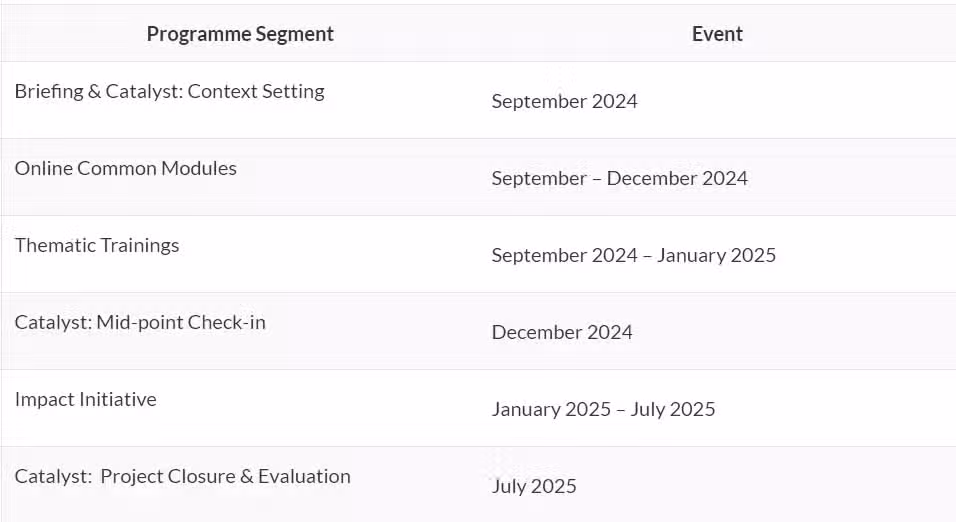The width and height of the screenshot is (956, 522).
Task: Click the January 2025 – July 2025 cell
Action: click(x=717, y=408)
